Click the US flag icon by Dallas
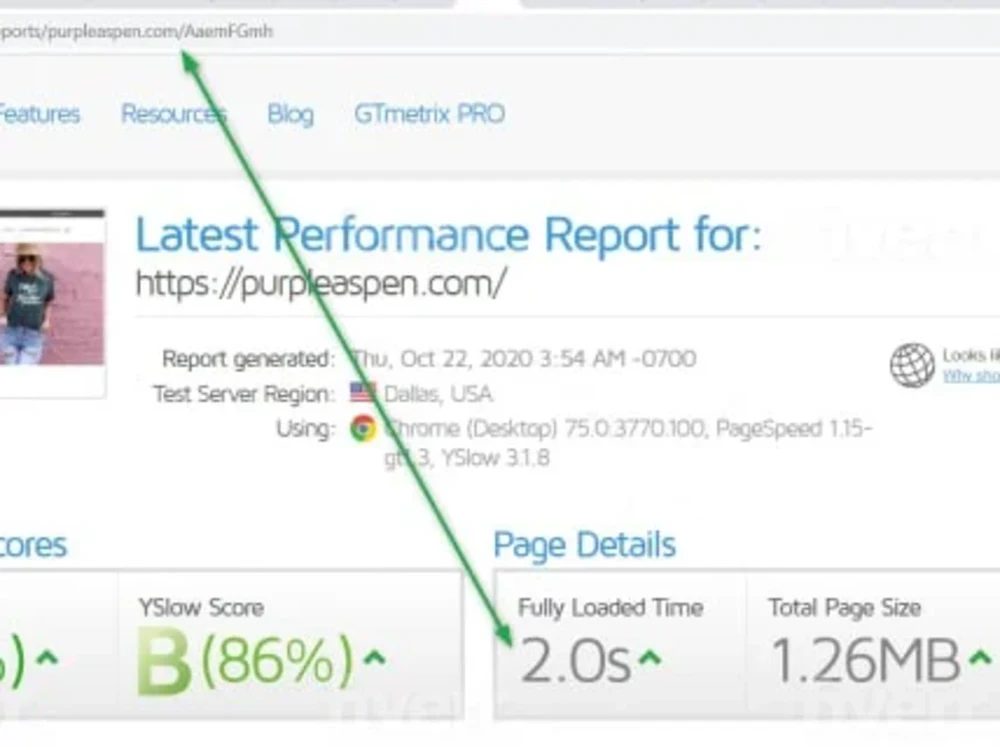1000x750 pixels. pos(363,393)
